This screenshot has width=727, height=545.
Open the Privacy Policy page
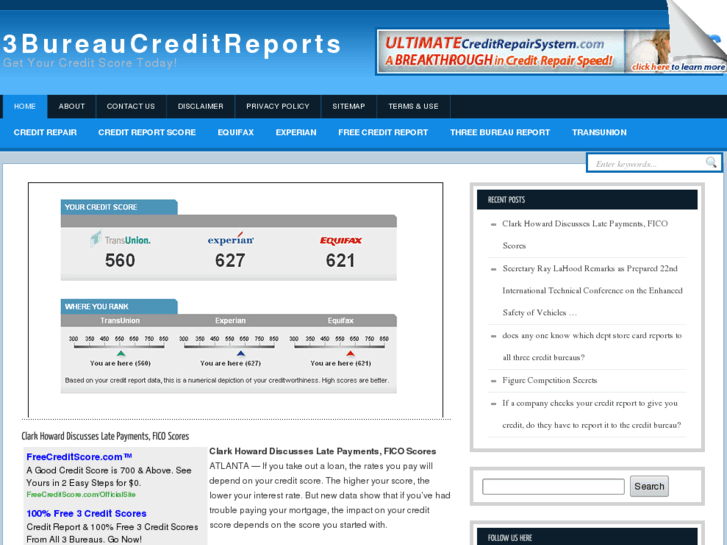click(x=278, y=106)
